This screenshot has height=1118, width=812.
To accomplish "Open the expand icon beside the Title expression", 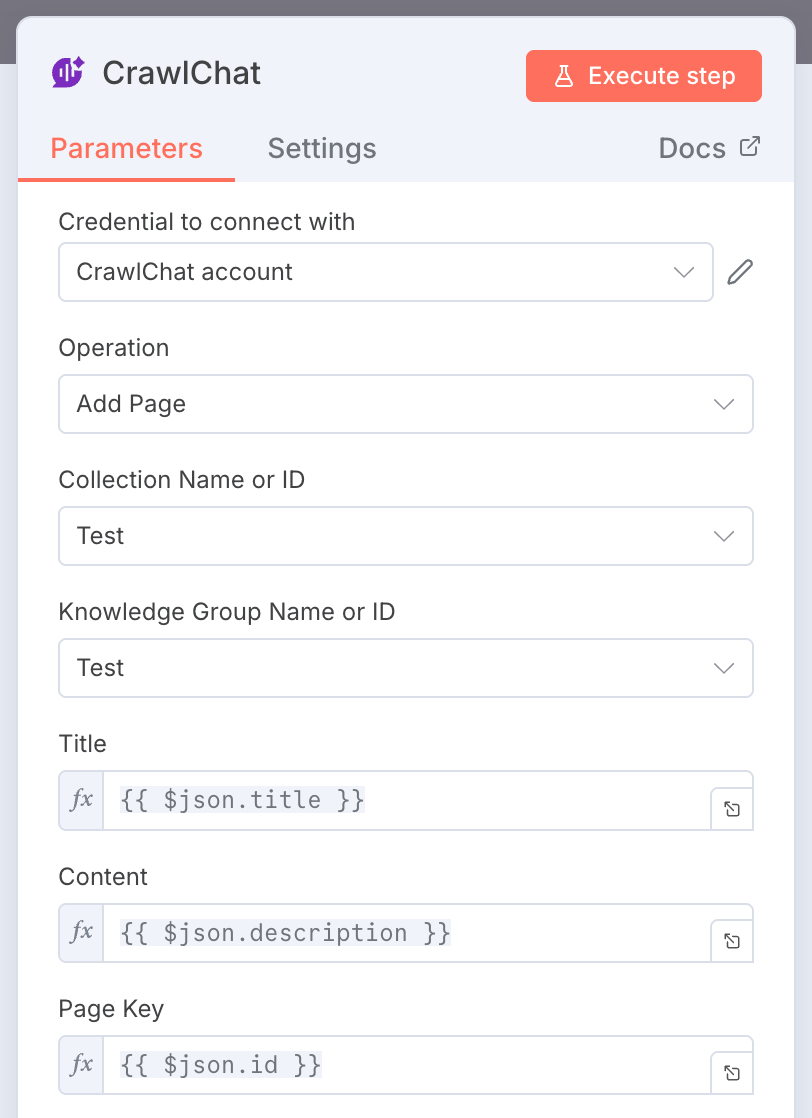I will [731, 807].
